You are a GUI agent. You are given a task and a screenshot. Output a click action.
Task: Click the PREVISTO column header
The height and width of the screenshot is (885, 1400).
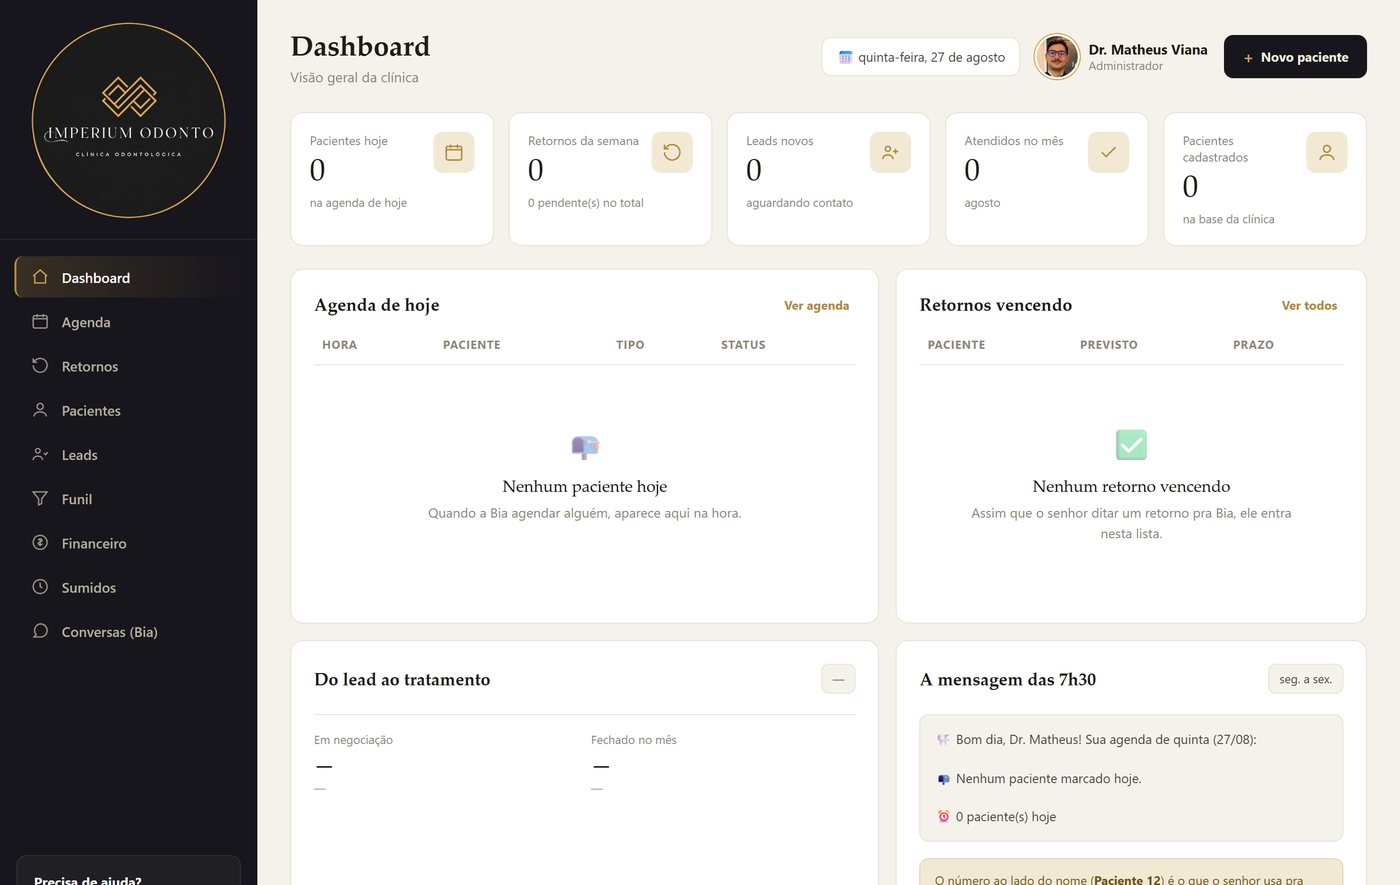[1109, 345]
